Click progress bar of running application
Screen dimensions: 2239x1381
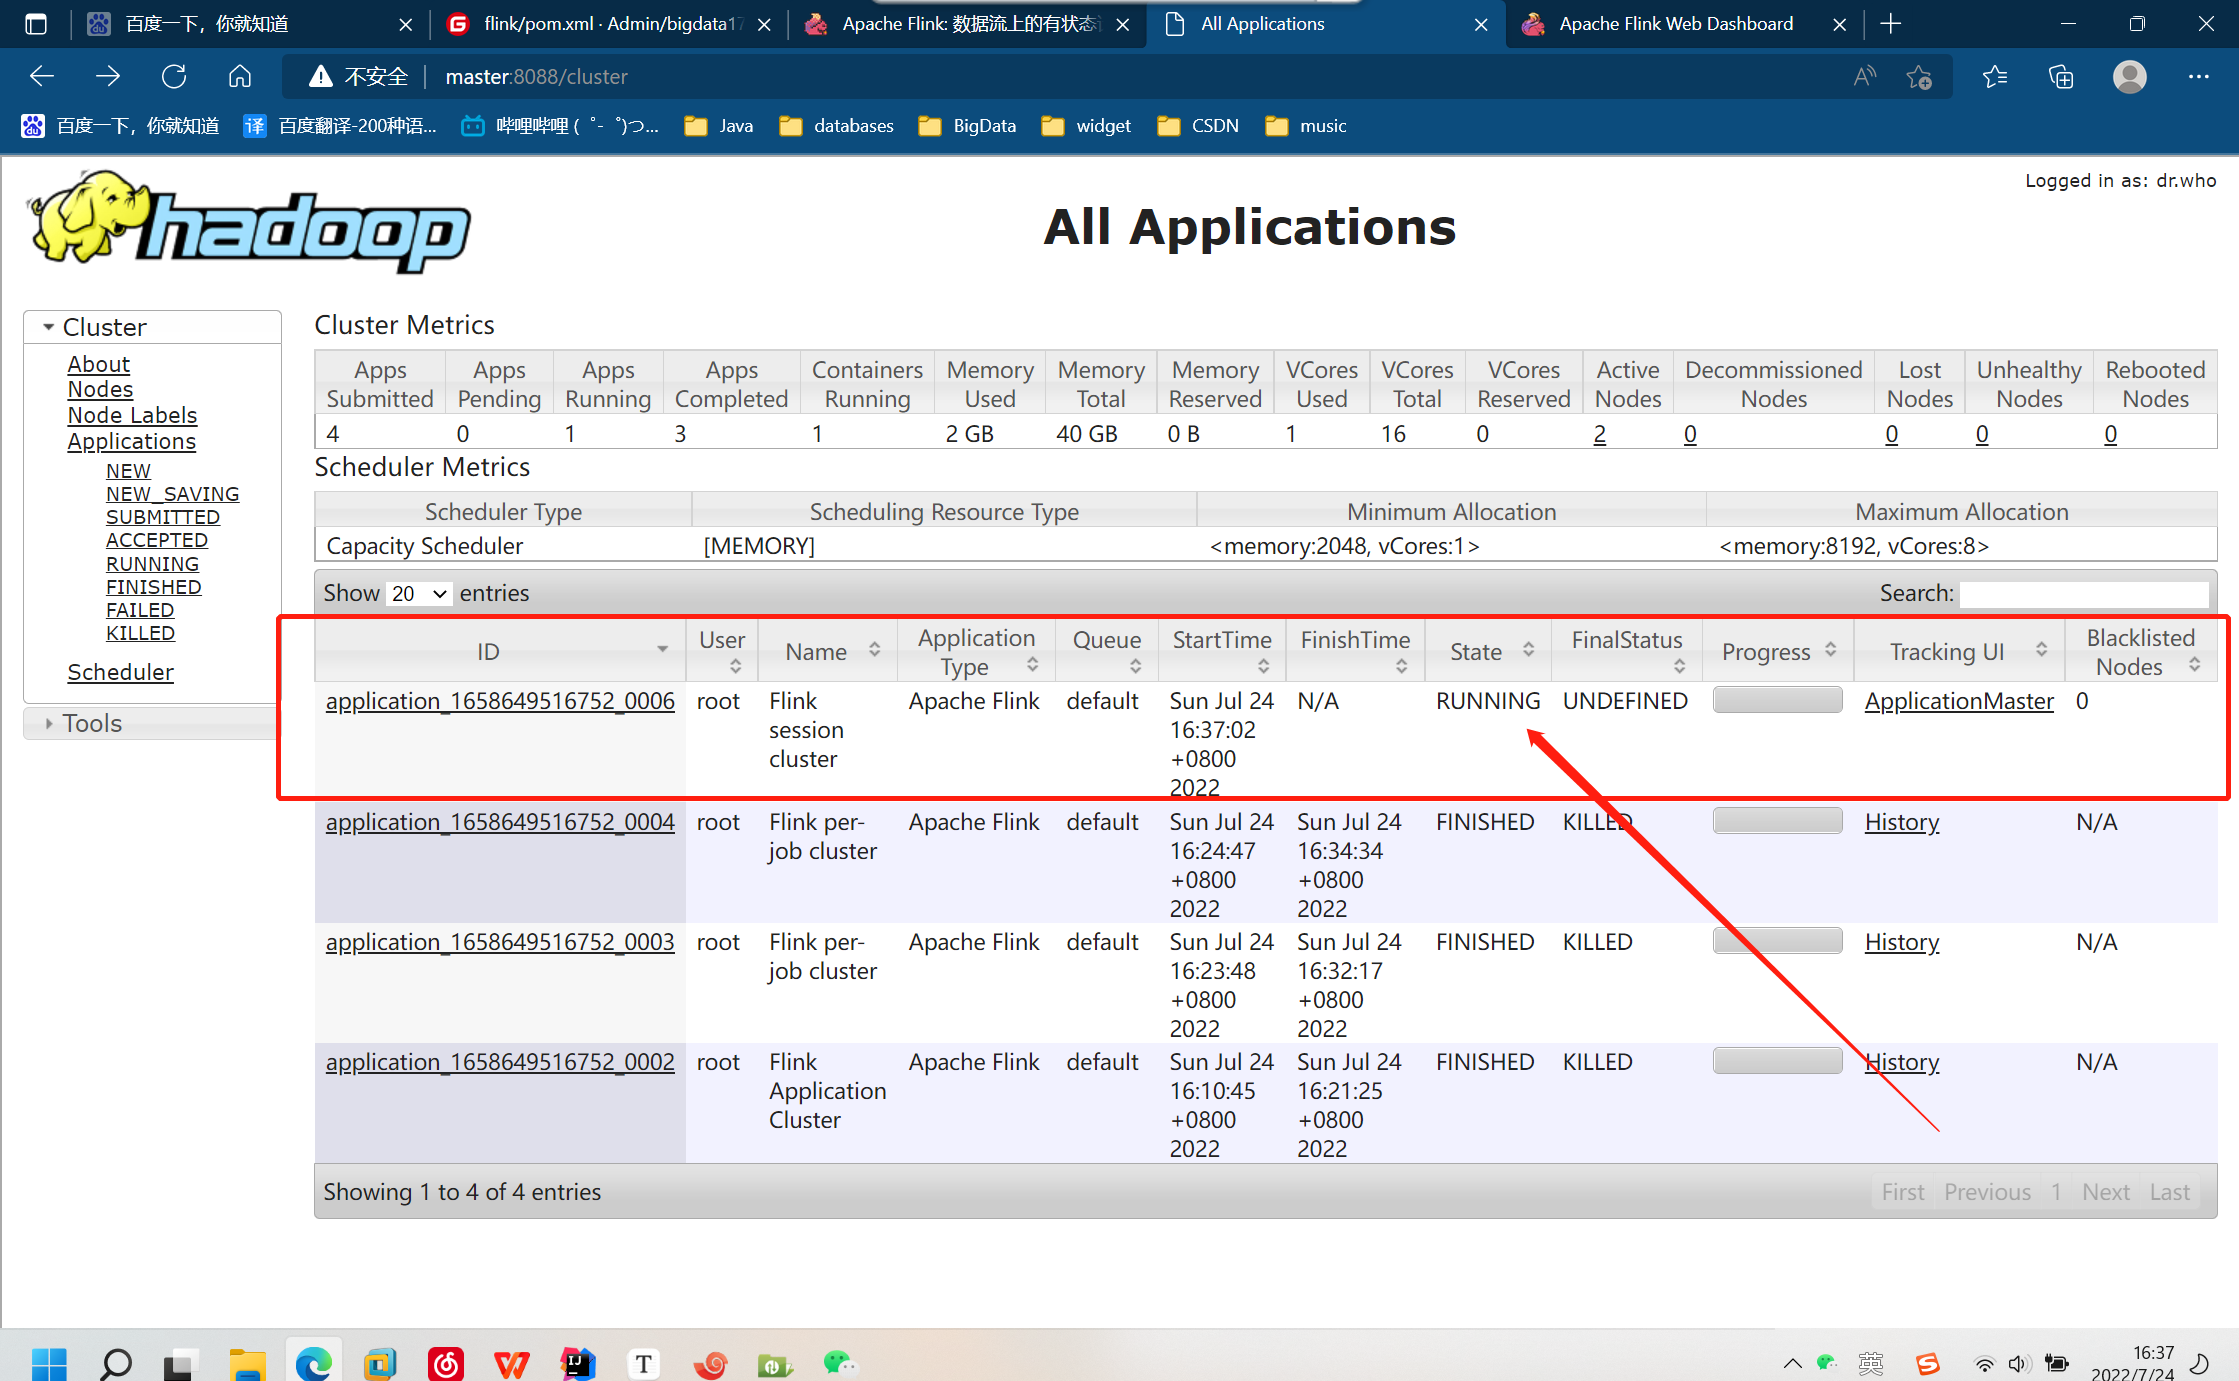click(x=1777, y=700)
